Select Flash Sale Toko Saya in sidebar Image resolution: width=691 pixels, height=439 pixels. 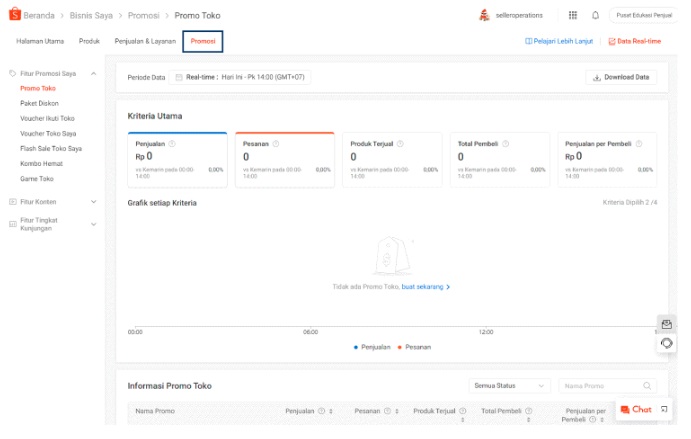[x=51, y=148]
